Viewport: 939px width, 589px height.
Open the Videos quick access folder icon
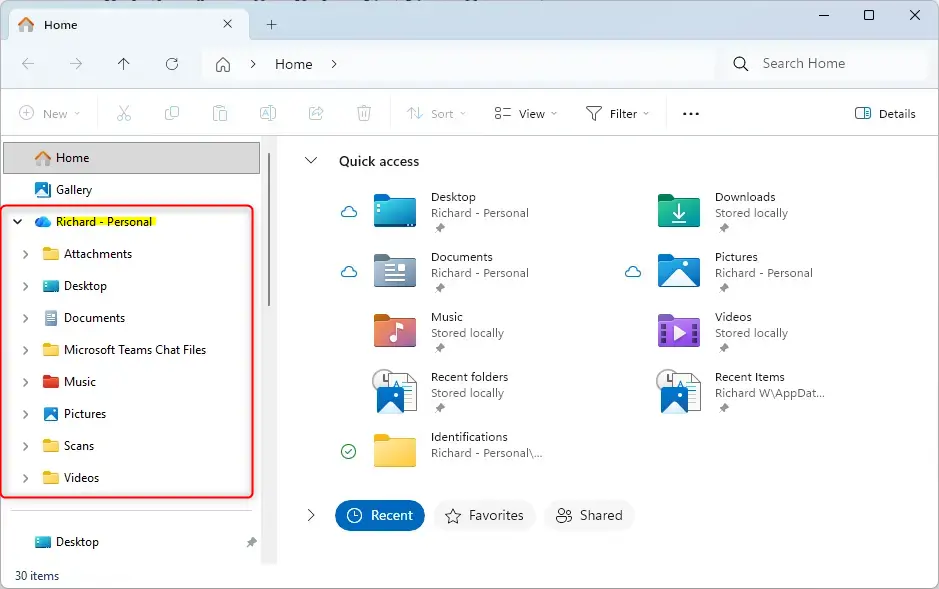678,330
